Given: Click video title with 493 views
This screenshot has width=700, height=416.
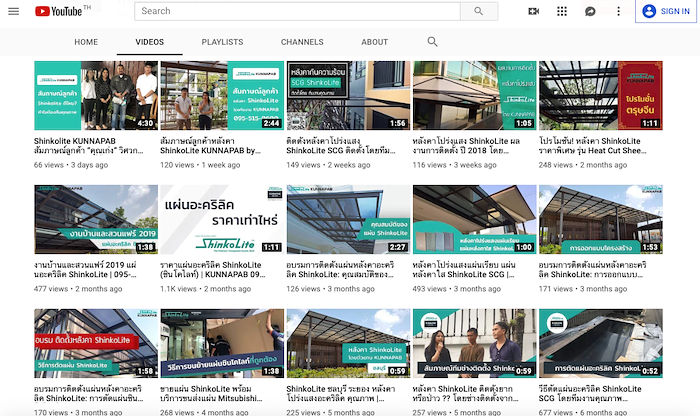Looking at the screenshot, I should pyautogui.click(x=464, y=270).
